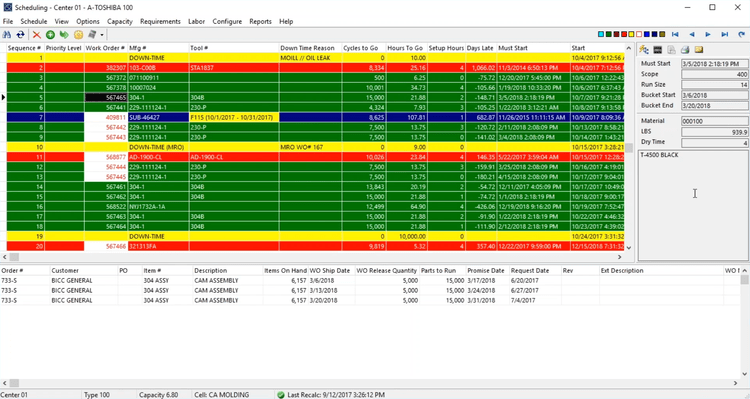Go to previous record arrow
Viewport: 750px width, 399px height.
coord(692,34)
